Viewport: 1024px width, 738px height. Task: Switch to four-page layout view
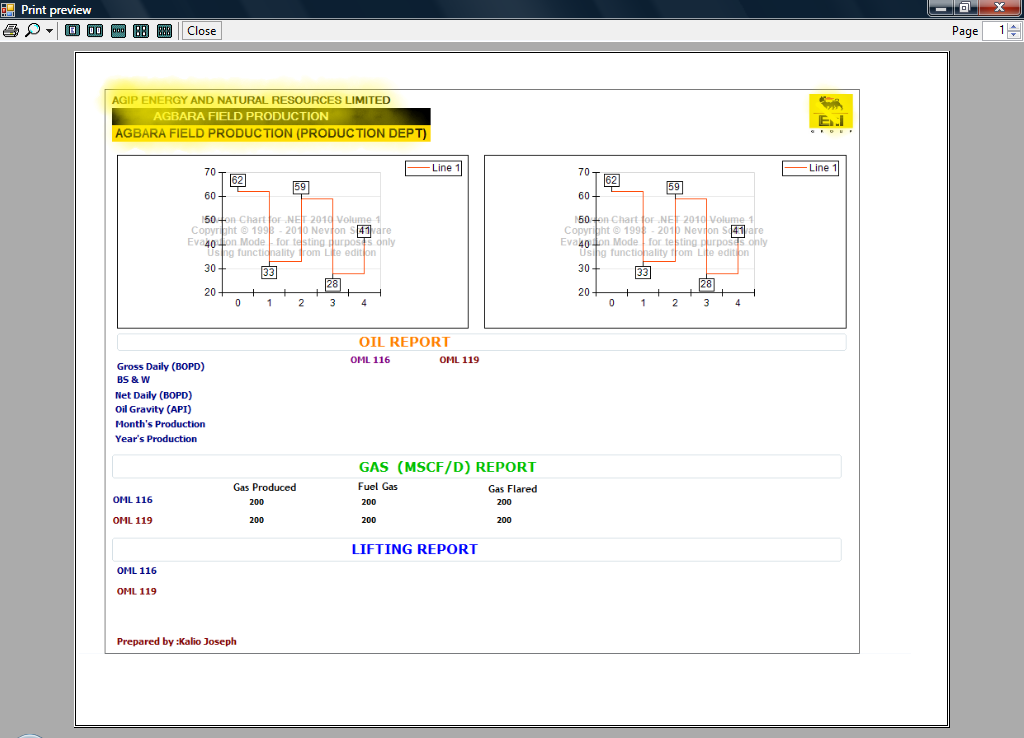(141, 31)
